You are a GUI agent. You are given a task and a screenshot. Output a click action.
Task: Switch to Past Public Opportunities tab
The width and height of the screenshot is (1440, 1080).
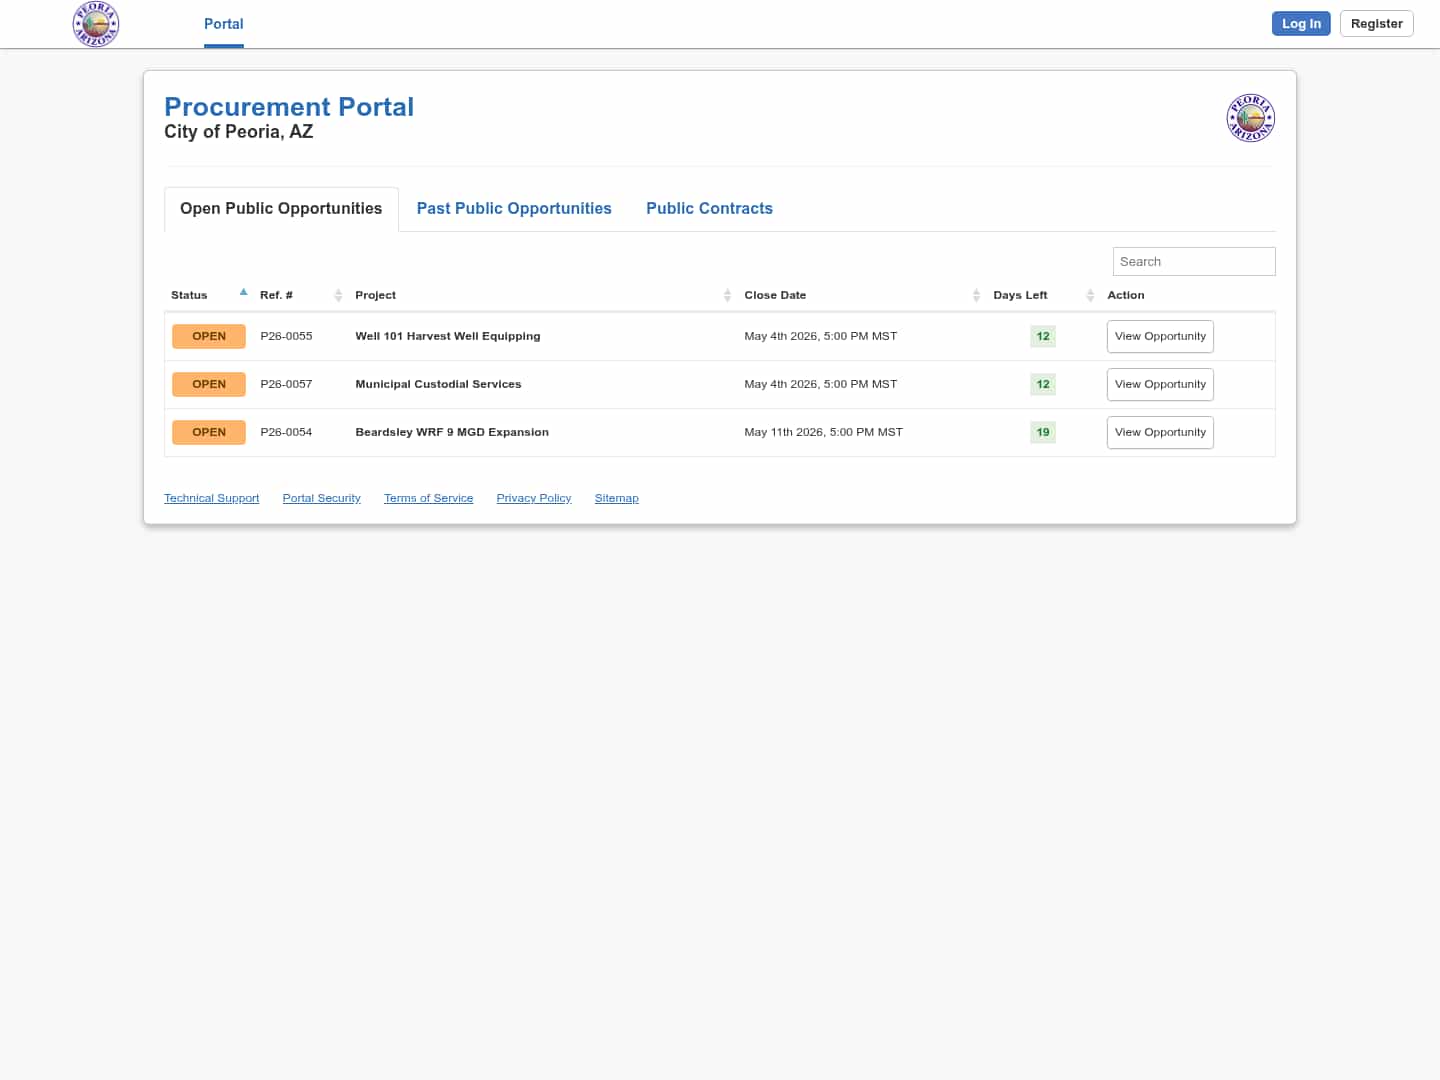pos(514,208)
